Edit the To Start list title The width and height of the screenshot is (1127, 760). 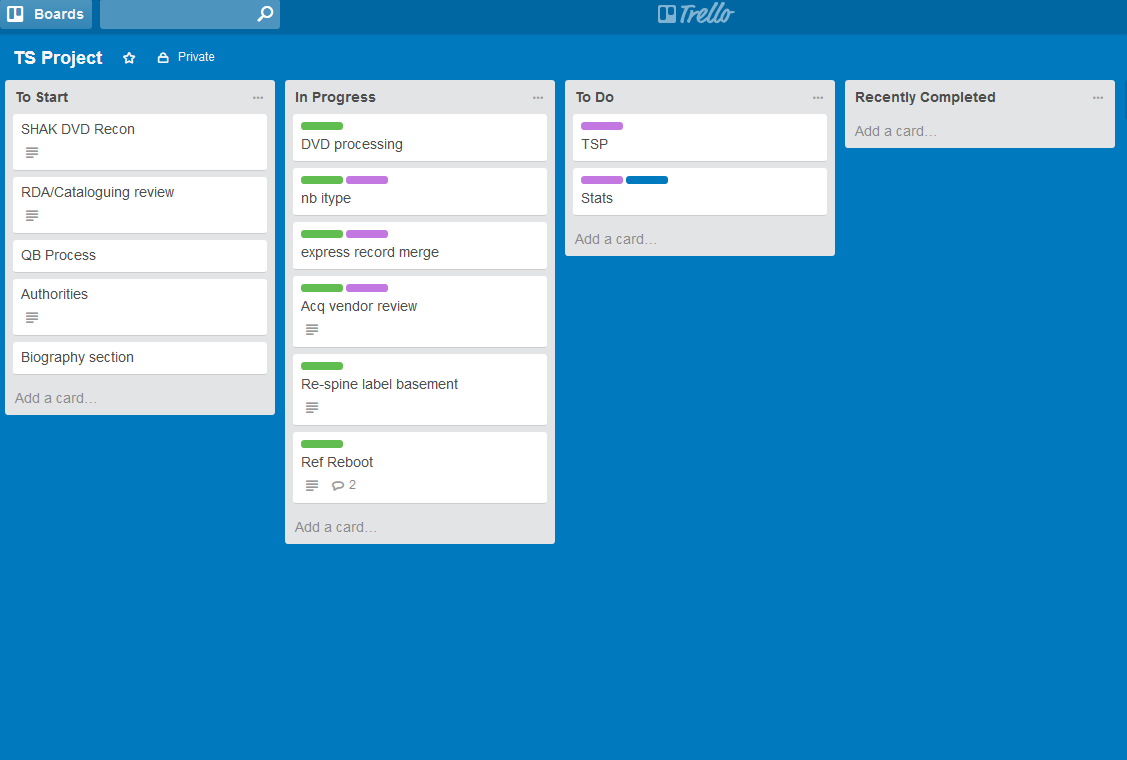pos(42,97)
